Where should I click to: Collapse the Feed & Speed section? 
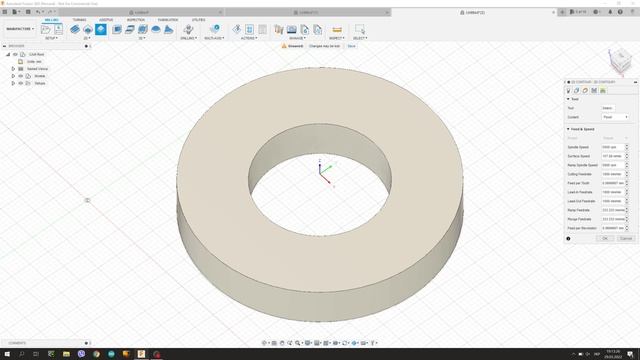click(568, 129)
